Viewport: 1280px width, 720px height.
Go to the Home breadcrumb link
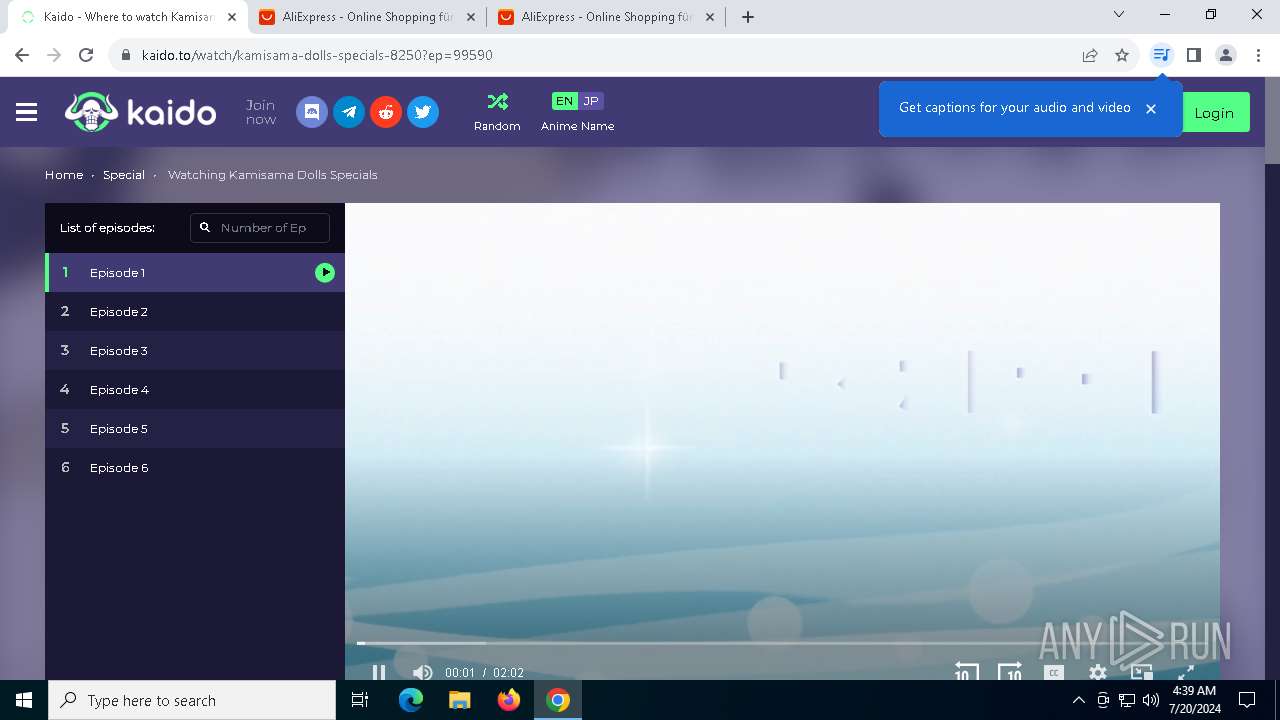(x=64, y=174)
